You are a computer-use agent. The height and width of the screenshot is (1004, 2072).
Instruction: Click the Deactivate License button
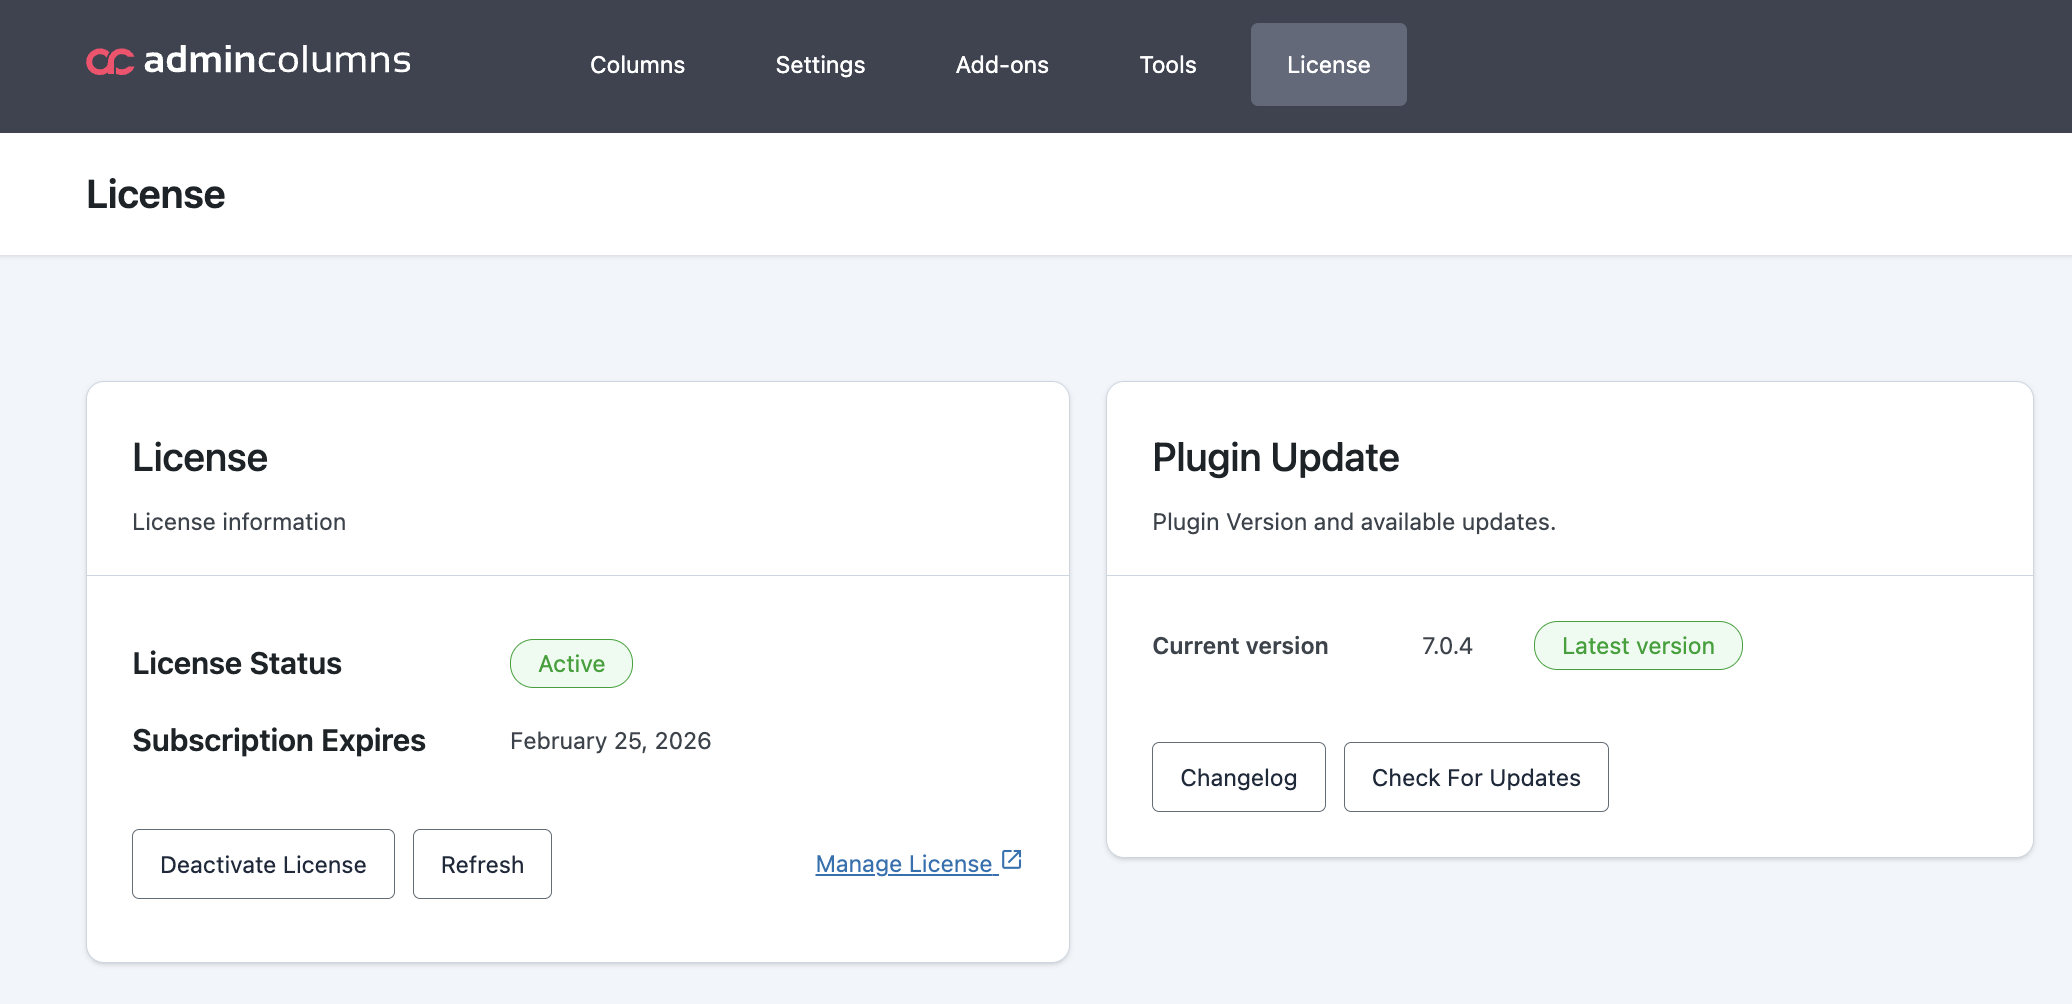(263, 864)
